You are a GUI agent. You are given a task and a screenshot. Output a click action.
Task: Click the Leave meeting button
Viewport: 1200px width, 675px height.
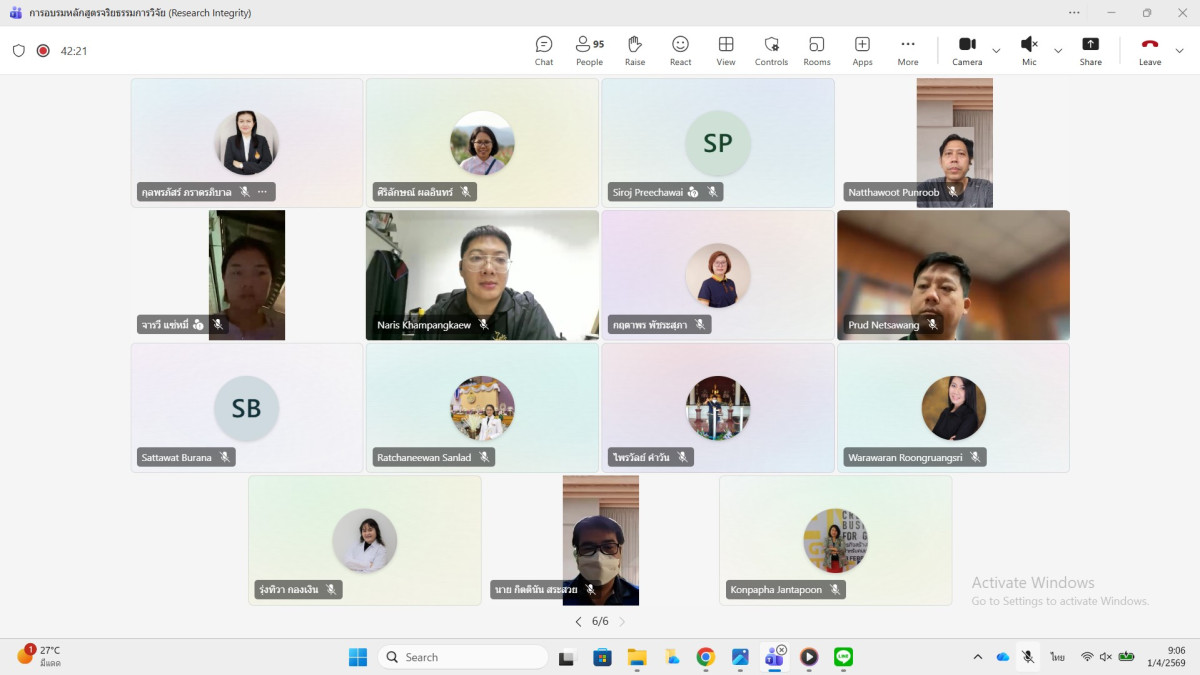click(x=1149, y=51)
